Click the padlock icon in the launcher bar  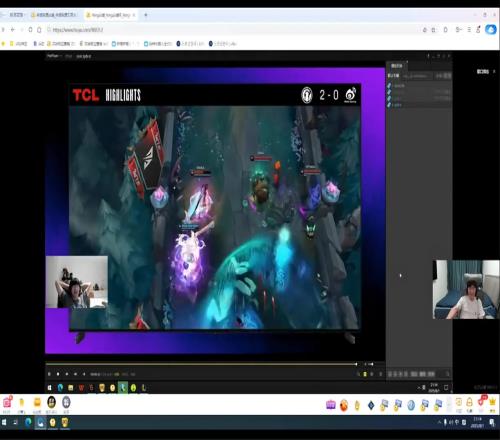click(x=469, y=402)
